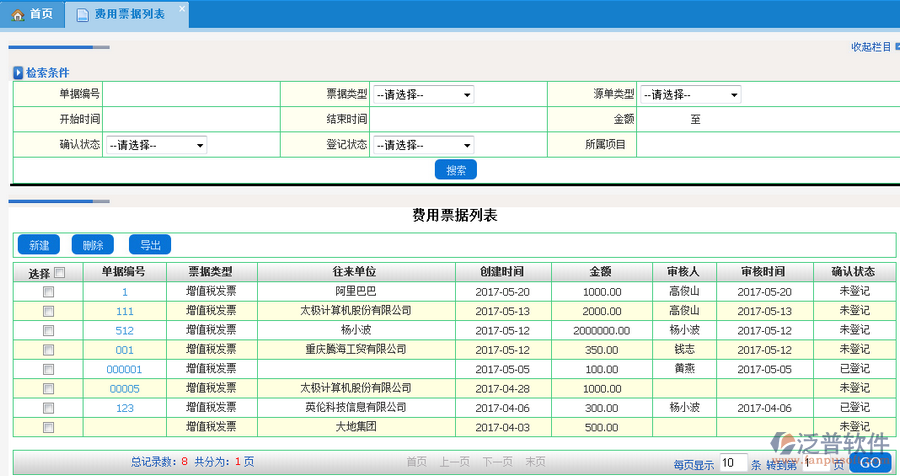Expand the 源单类型 dropdown
The width and height of the screenshot is (900, 476).
[690, 95]
